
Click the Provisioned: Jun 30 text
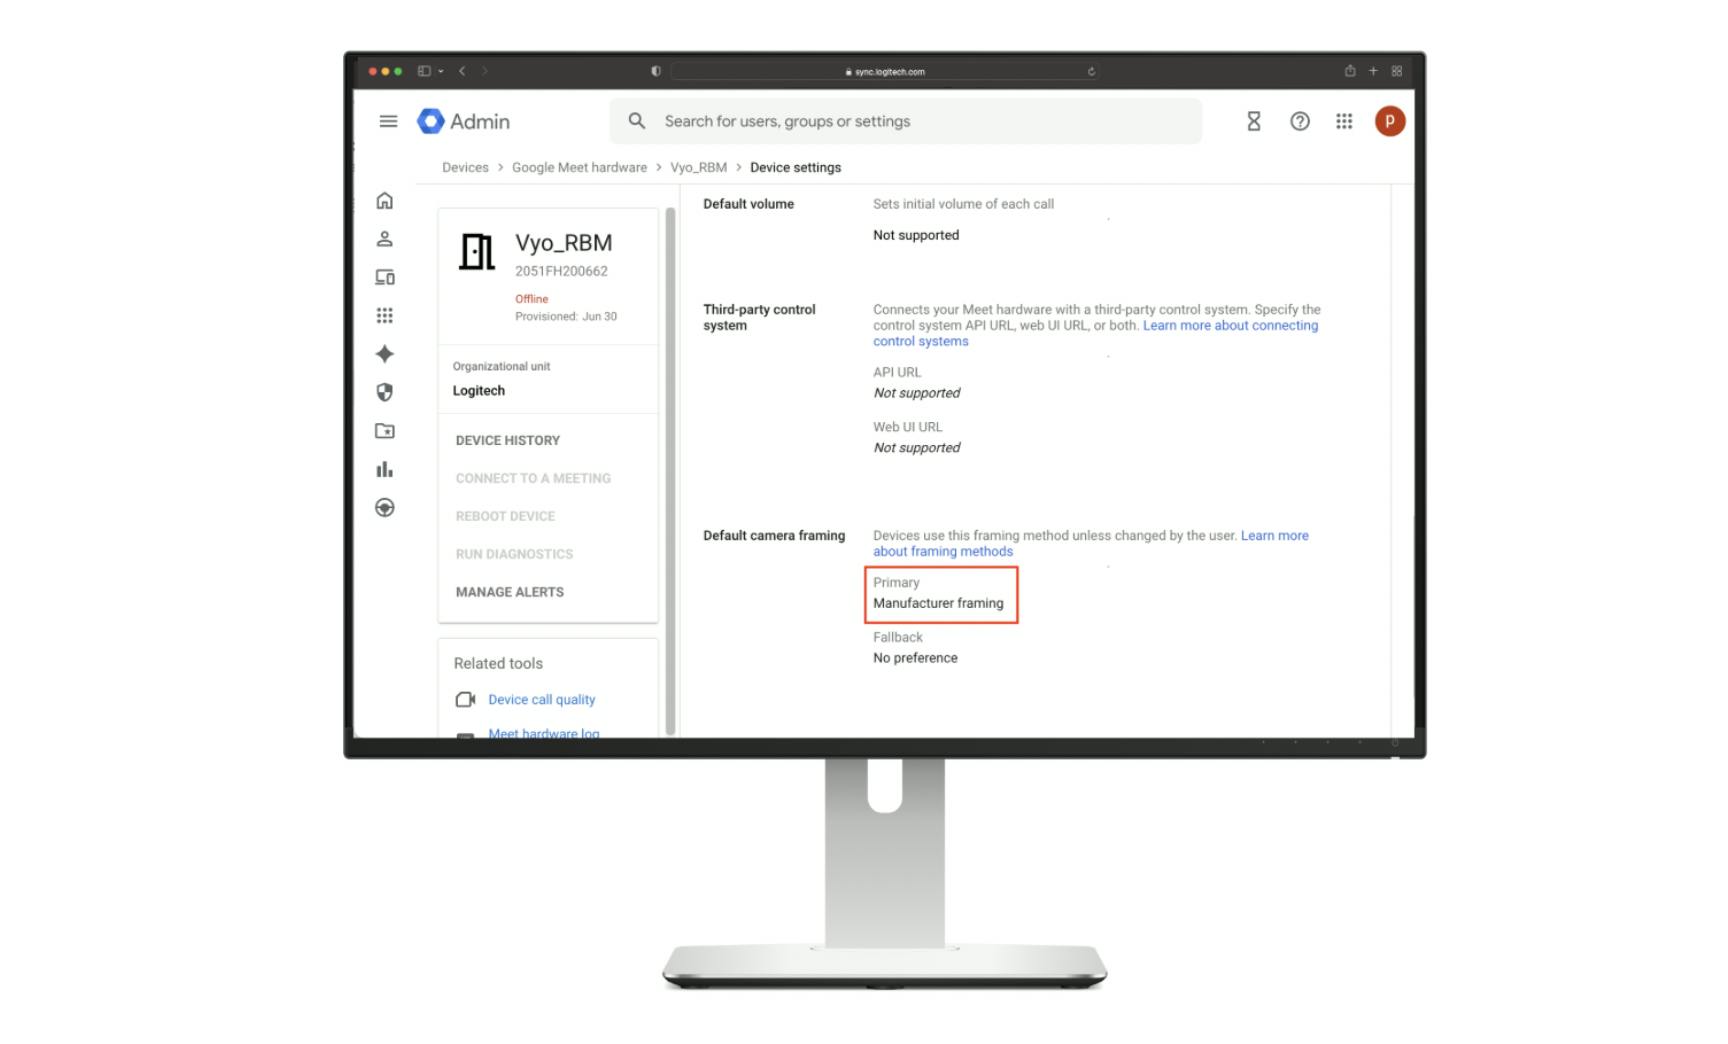coord(566,316)
